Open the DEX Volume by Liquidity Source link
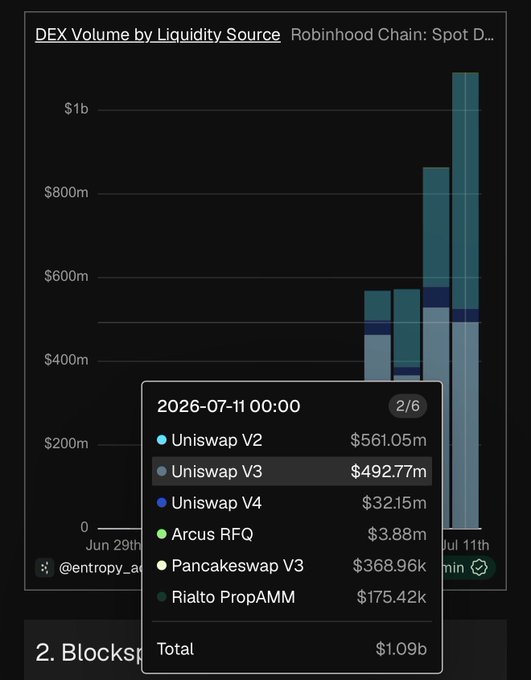Viewport: 531px width, 680px height. tap(157, 35)
